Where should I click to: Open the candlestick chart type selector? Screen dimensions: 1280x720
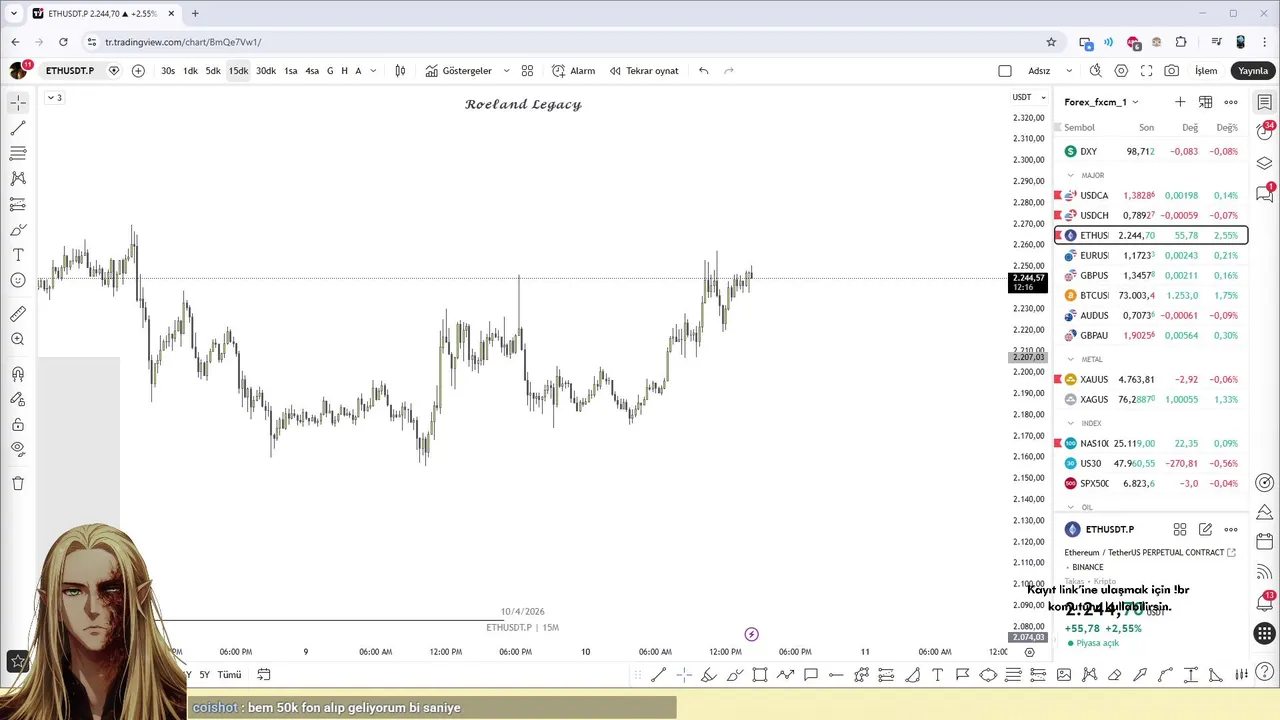point(400,71)
